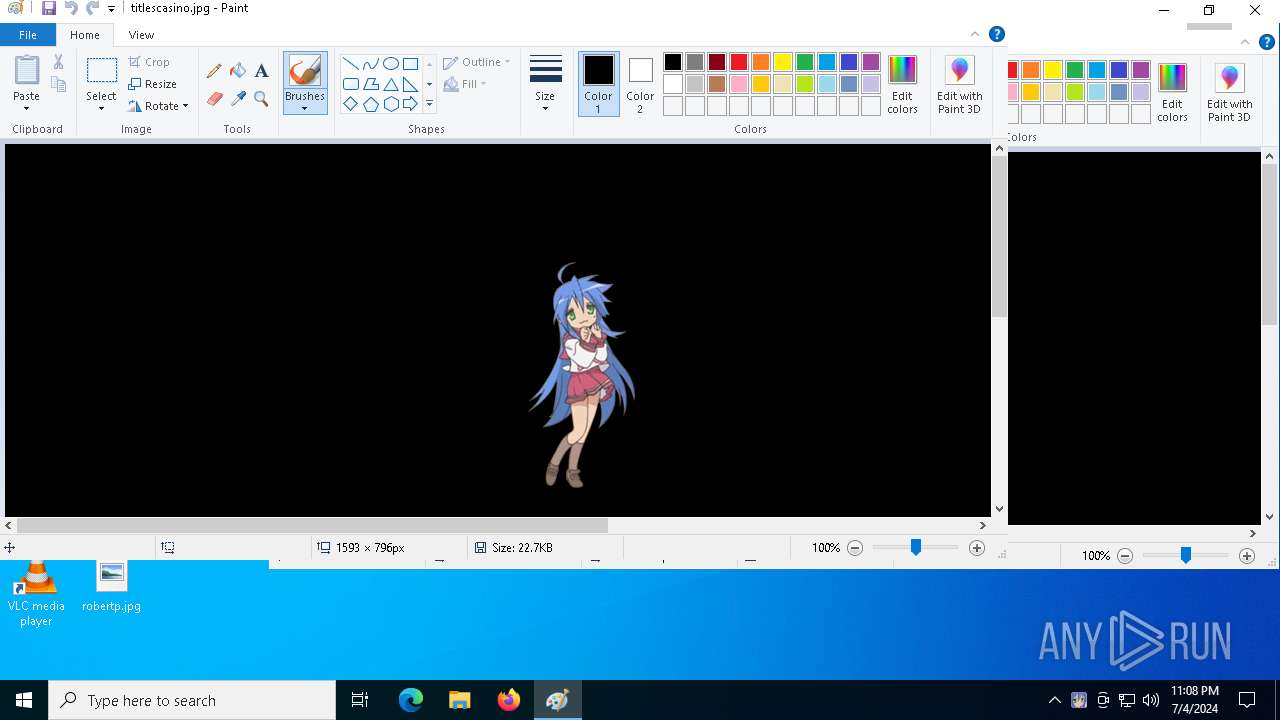Select the Magnifier tool

click(x=261, y=99)
